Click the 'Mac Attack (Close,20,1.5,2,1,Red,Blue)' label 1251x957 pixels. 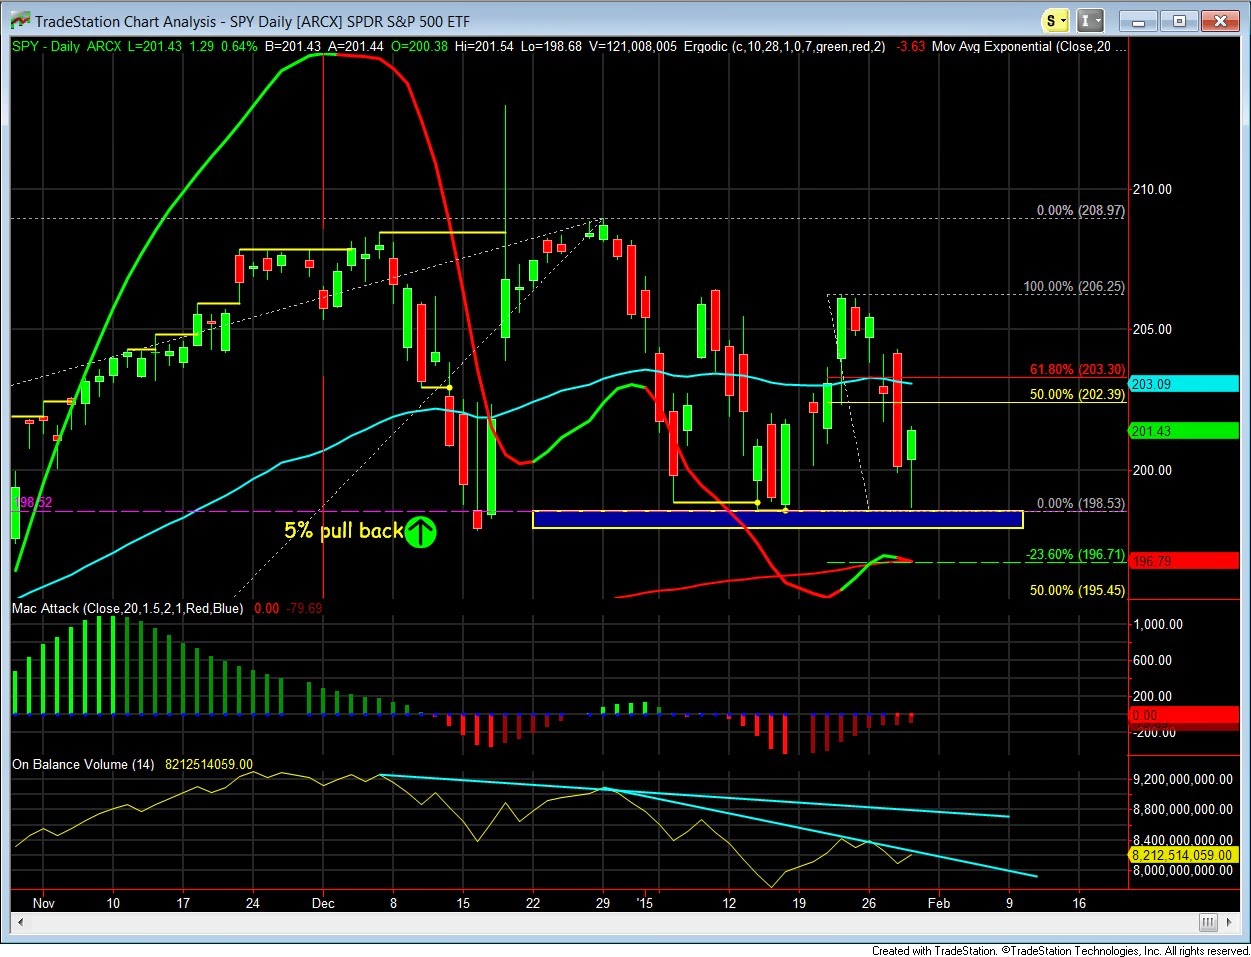[127, 608]
